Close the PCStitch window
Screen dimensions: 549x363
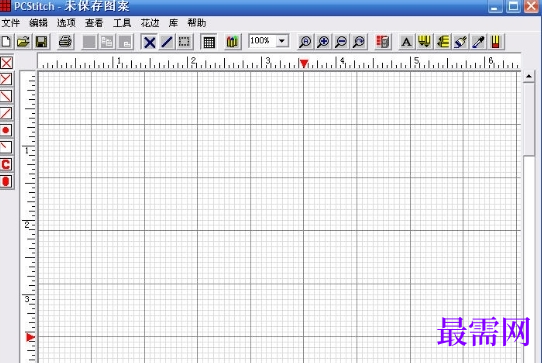click(531, 6)
